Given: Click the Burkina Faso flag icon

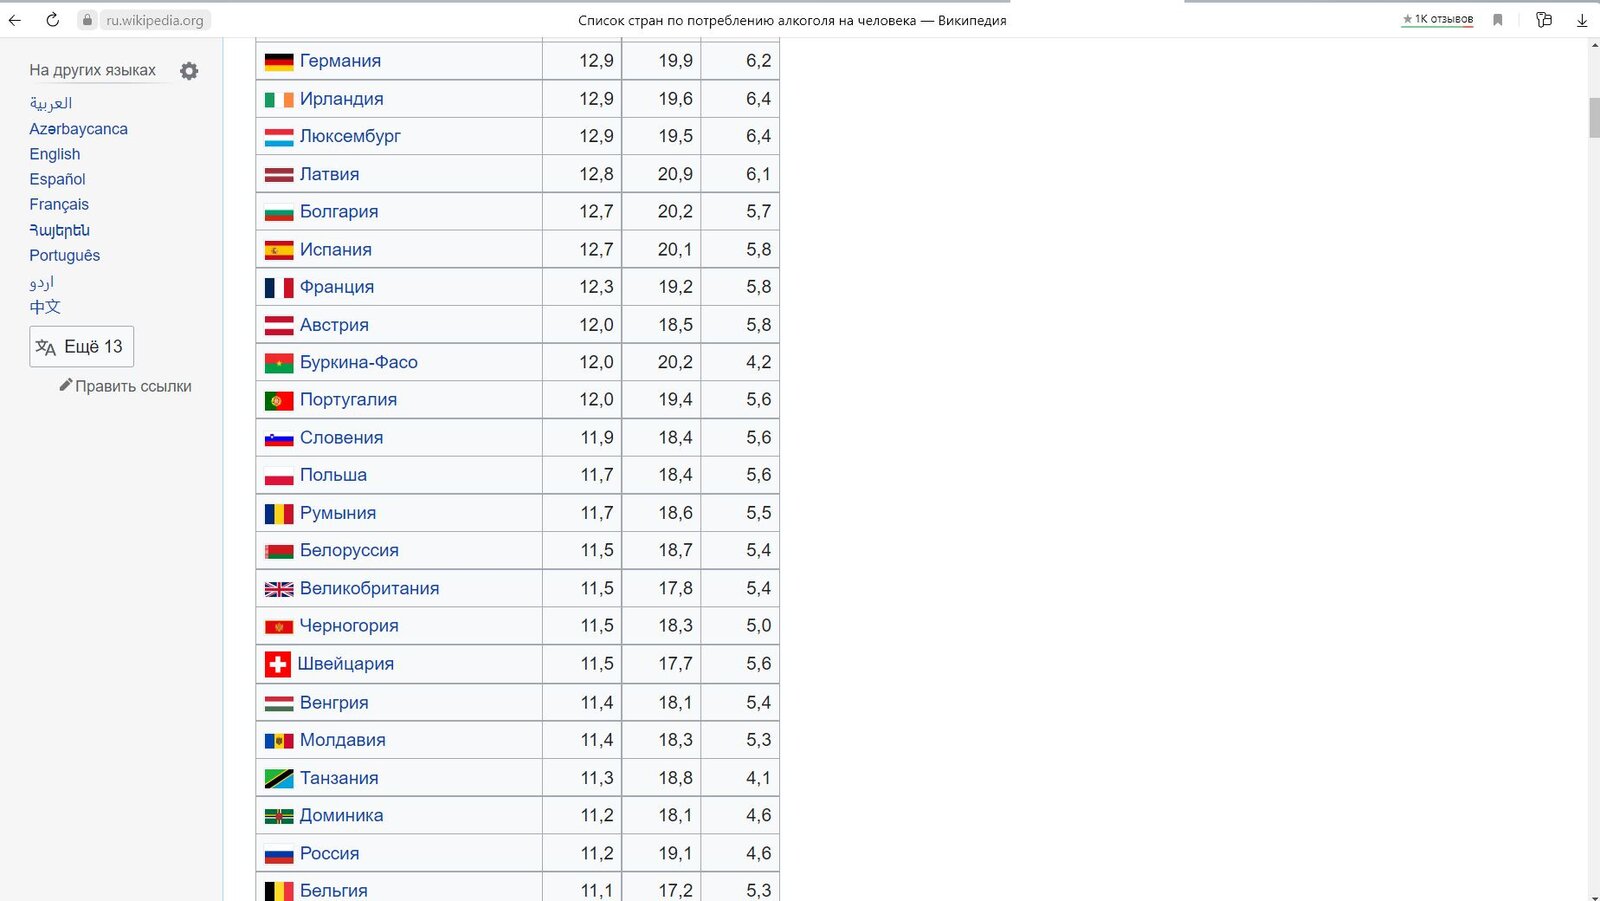Looking at the screenshot, I should coord(278,363).
